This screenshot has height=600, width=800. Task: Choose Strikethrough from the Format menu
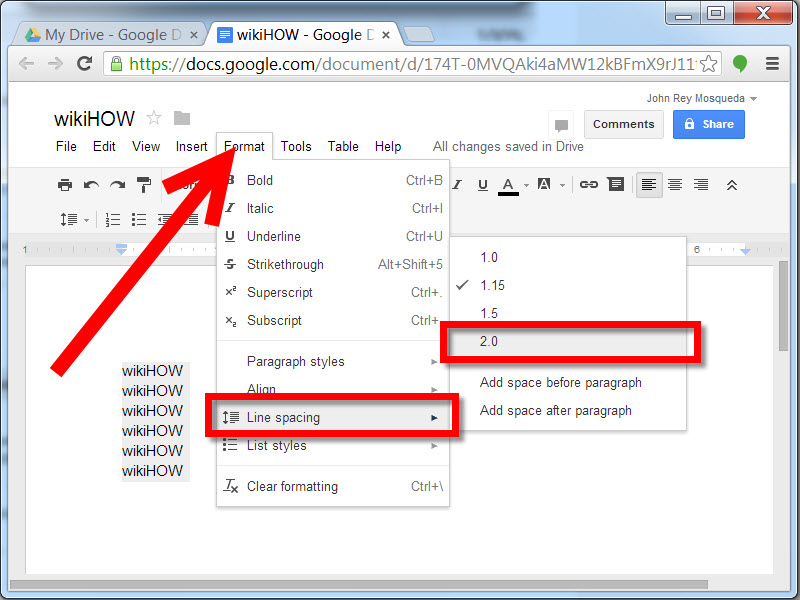click(x=333, y=264)
